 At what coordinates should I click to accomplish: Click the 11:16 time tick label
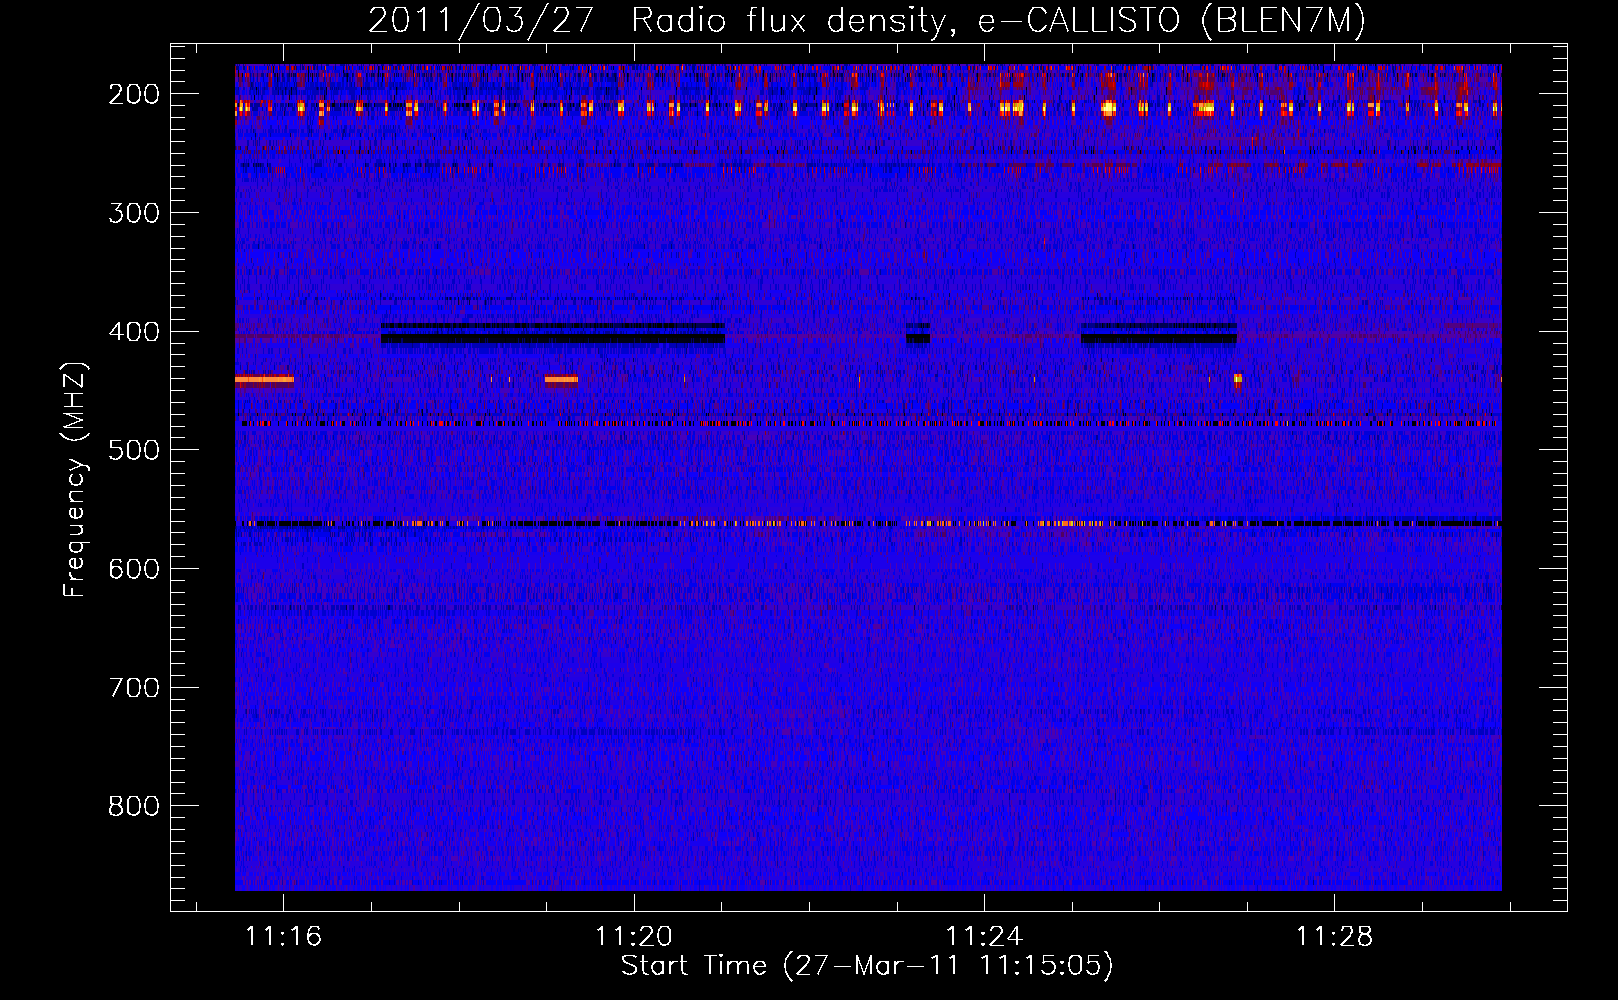click(x=284, y=937)
